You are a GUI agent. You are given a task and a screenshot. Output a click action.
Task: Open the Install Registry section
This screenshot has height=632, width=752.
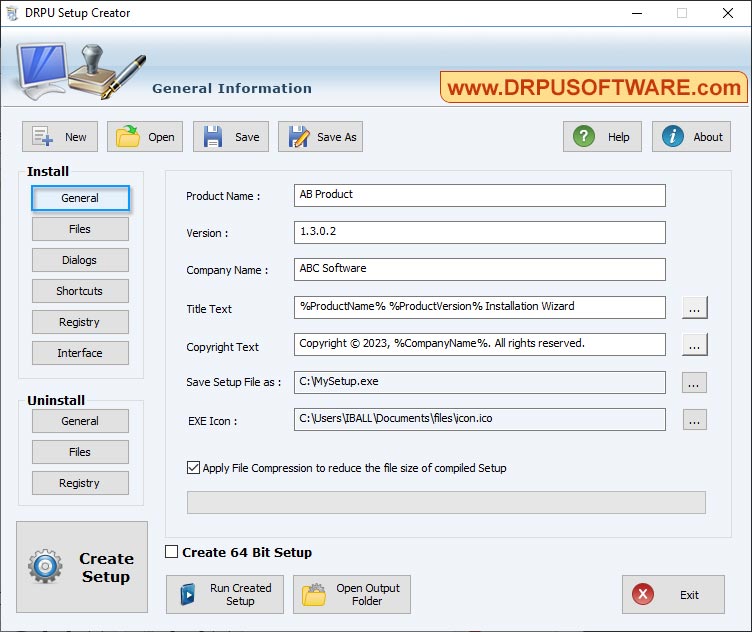[80, 322]
